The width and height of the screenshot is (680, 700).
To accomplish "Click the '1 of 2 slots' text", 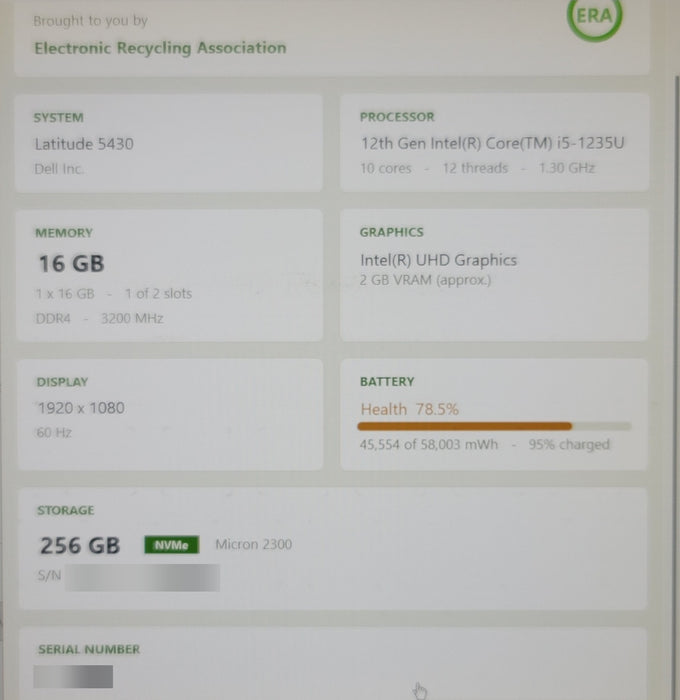I will point(159,293).
